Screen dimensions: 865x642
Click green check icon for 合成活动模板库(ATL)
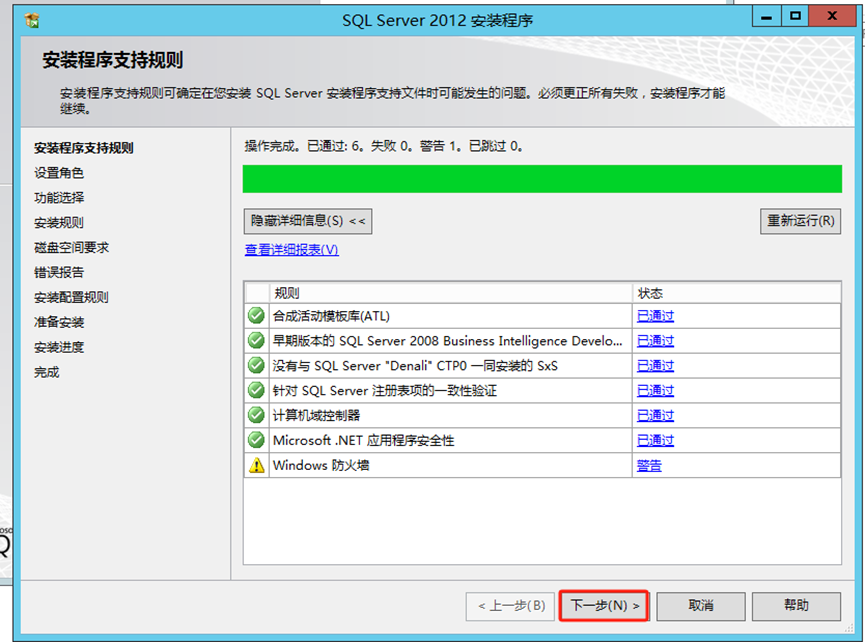(256, 315)
